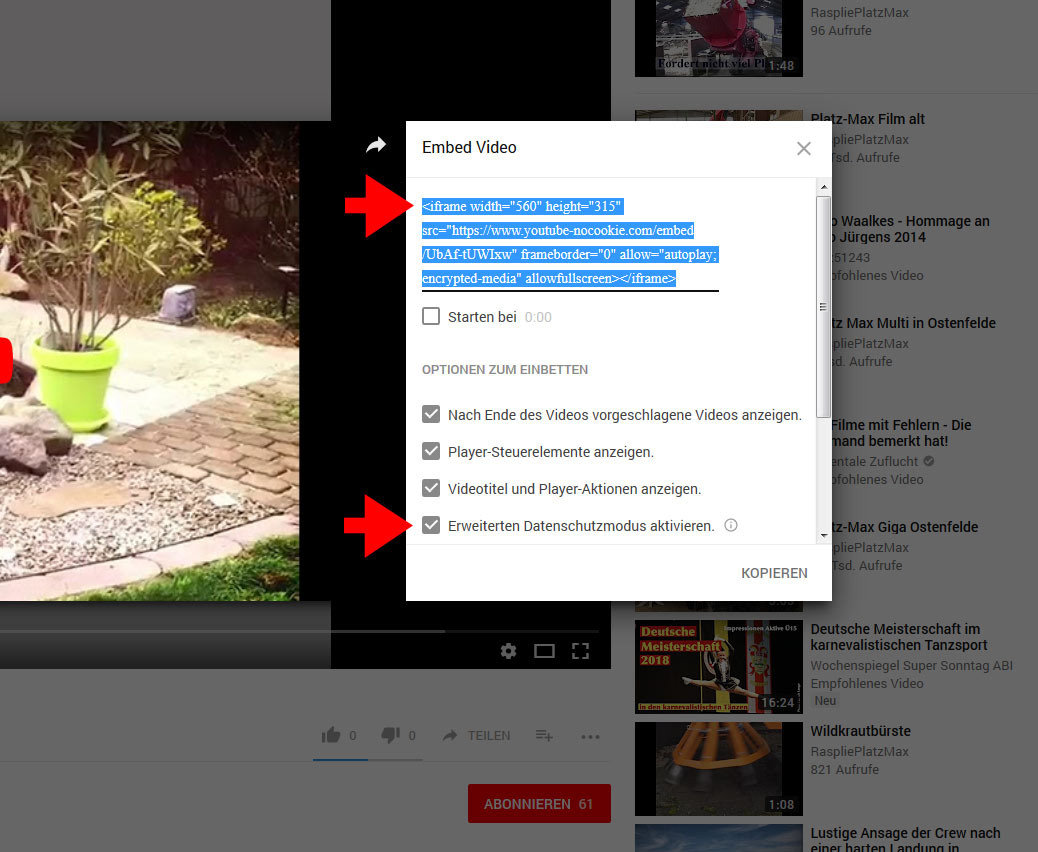
Task: Click the video progress bar
Action: [299, 632]
